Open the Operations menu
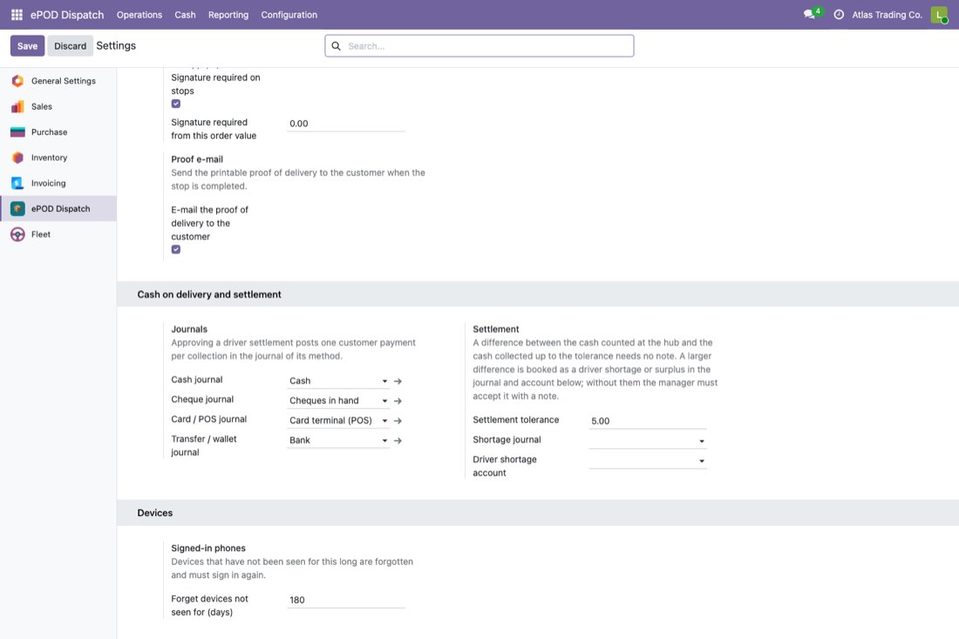This screenshot has width=959, height=639. click(x=139, y=15)
